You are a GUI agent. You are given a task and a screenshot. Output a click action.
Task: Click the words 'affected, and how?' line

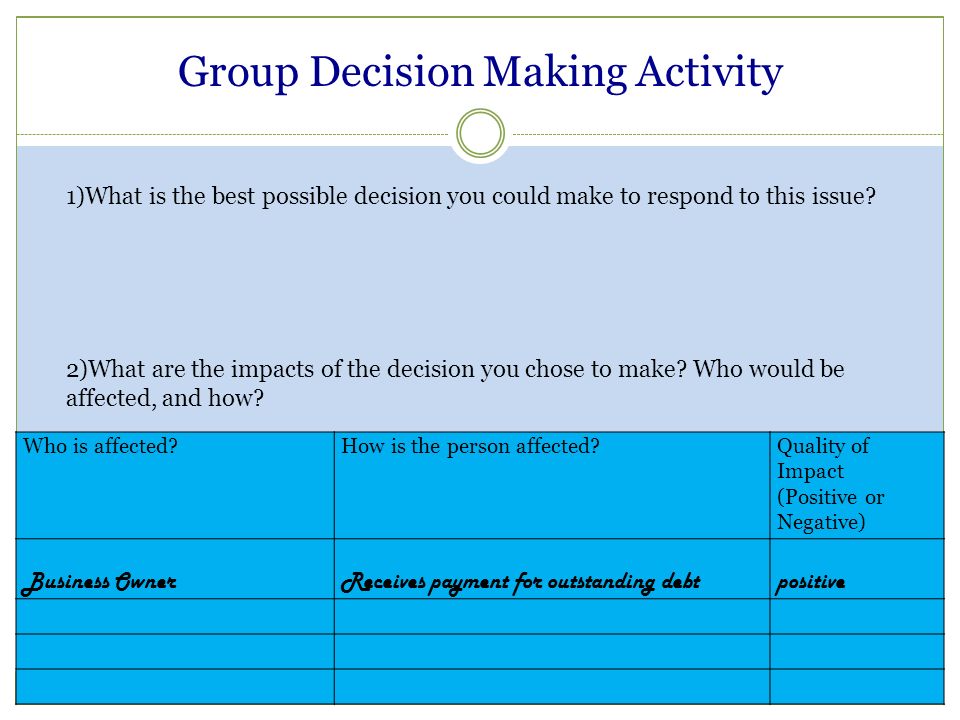tap(165, 398)
